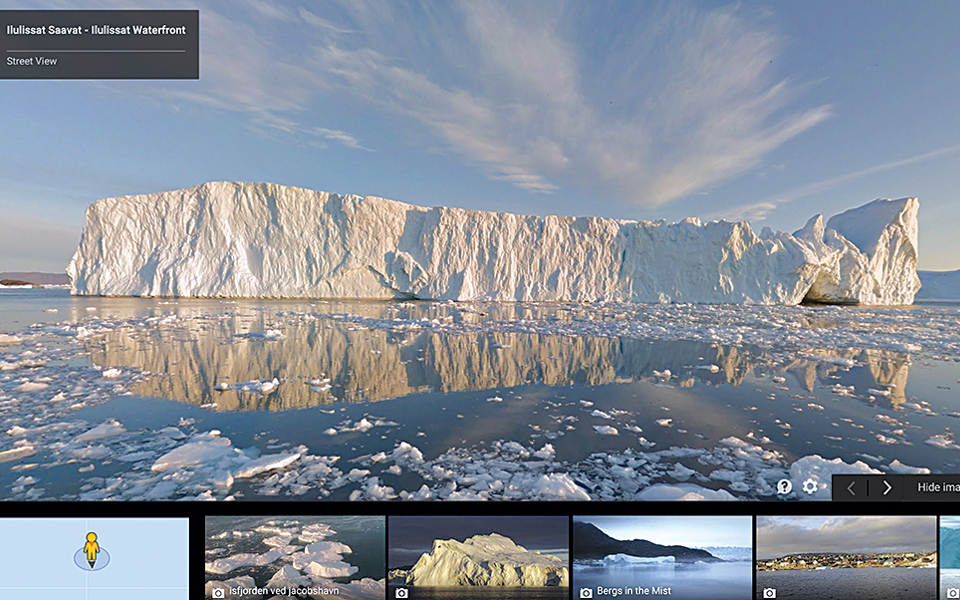Click the help question mark icon
Screen dimensions: 960x600
785,487
